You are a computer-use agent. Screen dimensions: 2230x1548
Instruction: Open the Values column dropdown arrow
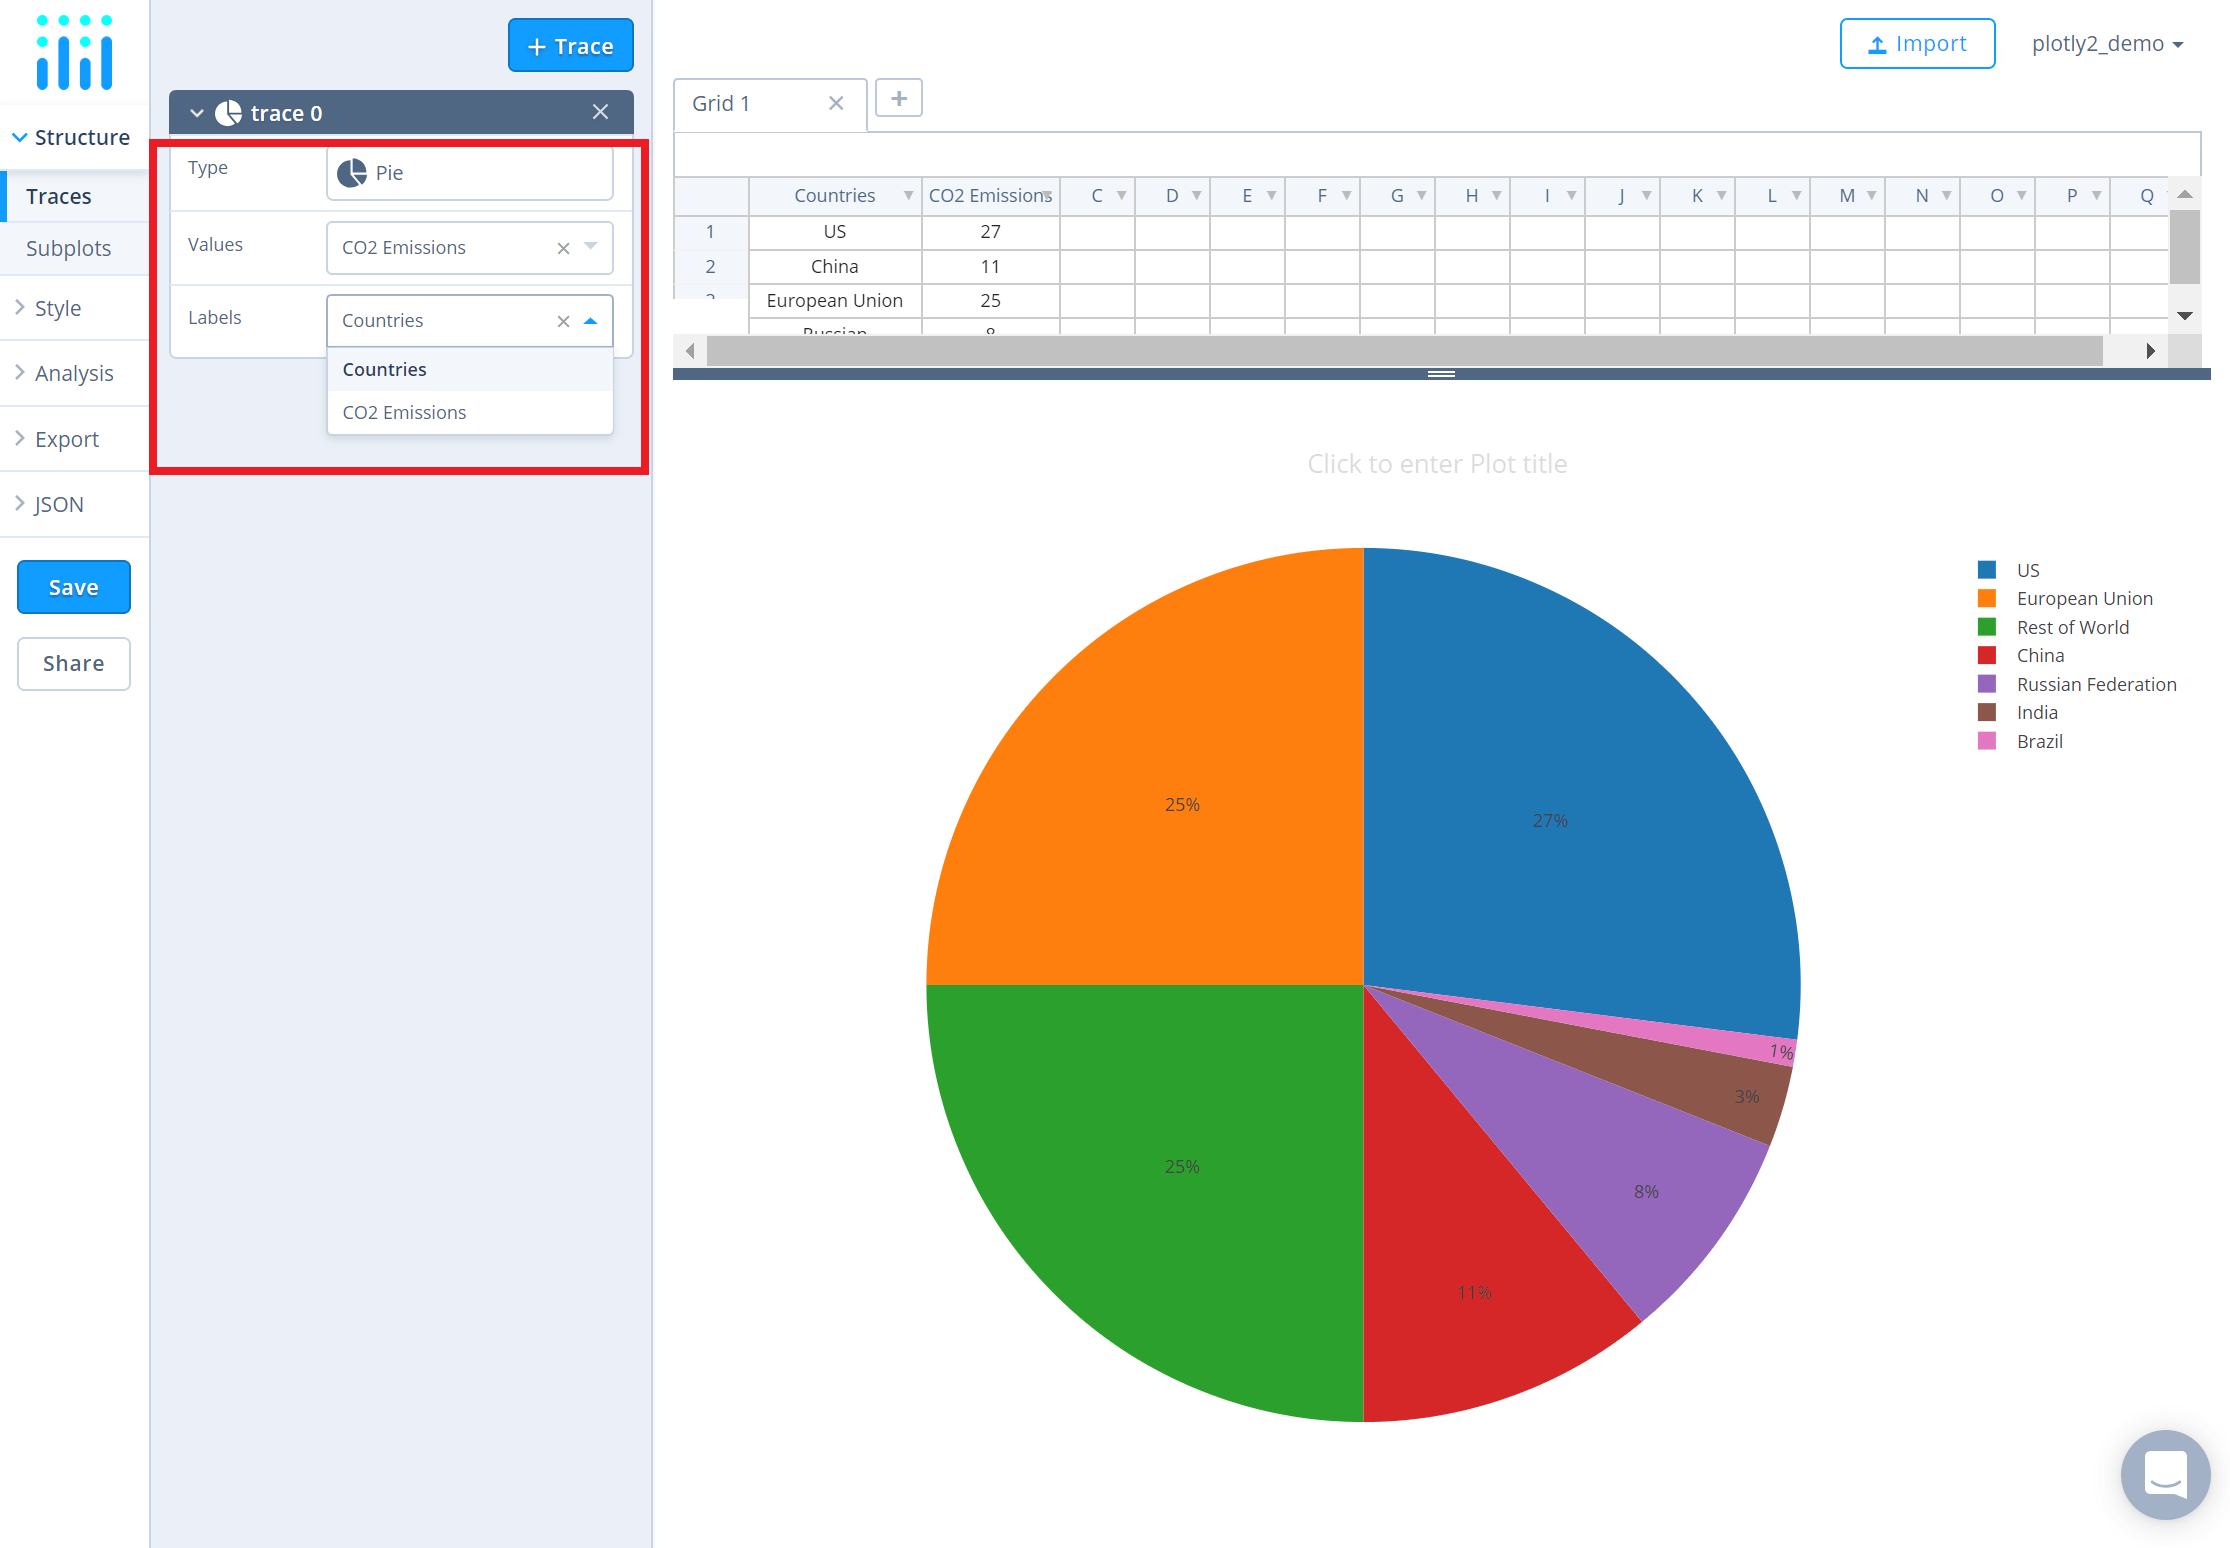click(x=590, y=247)
